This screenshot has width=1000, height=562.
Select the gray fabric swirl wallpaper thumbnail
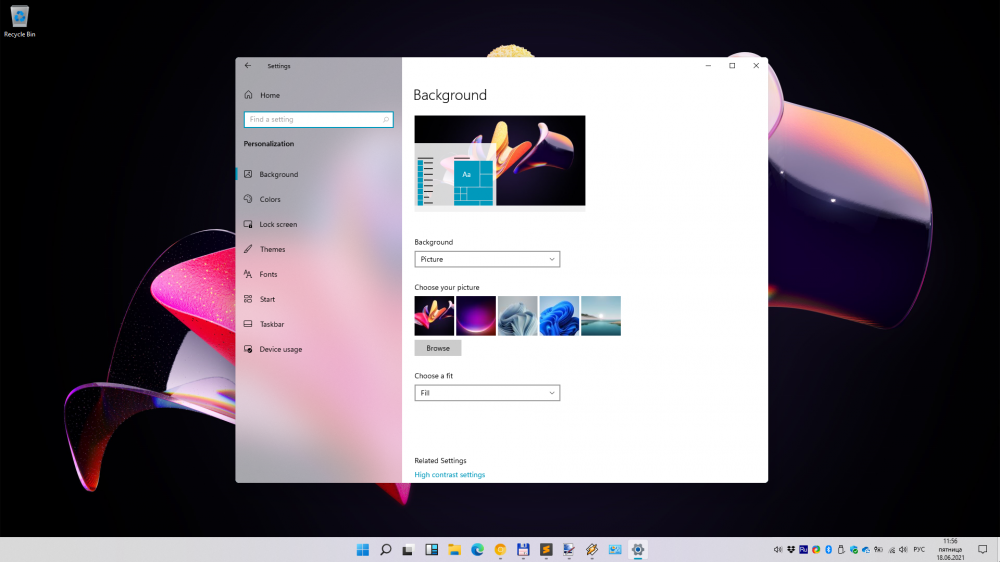pyautogui.click(x=518, y=315)
